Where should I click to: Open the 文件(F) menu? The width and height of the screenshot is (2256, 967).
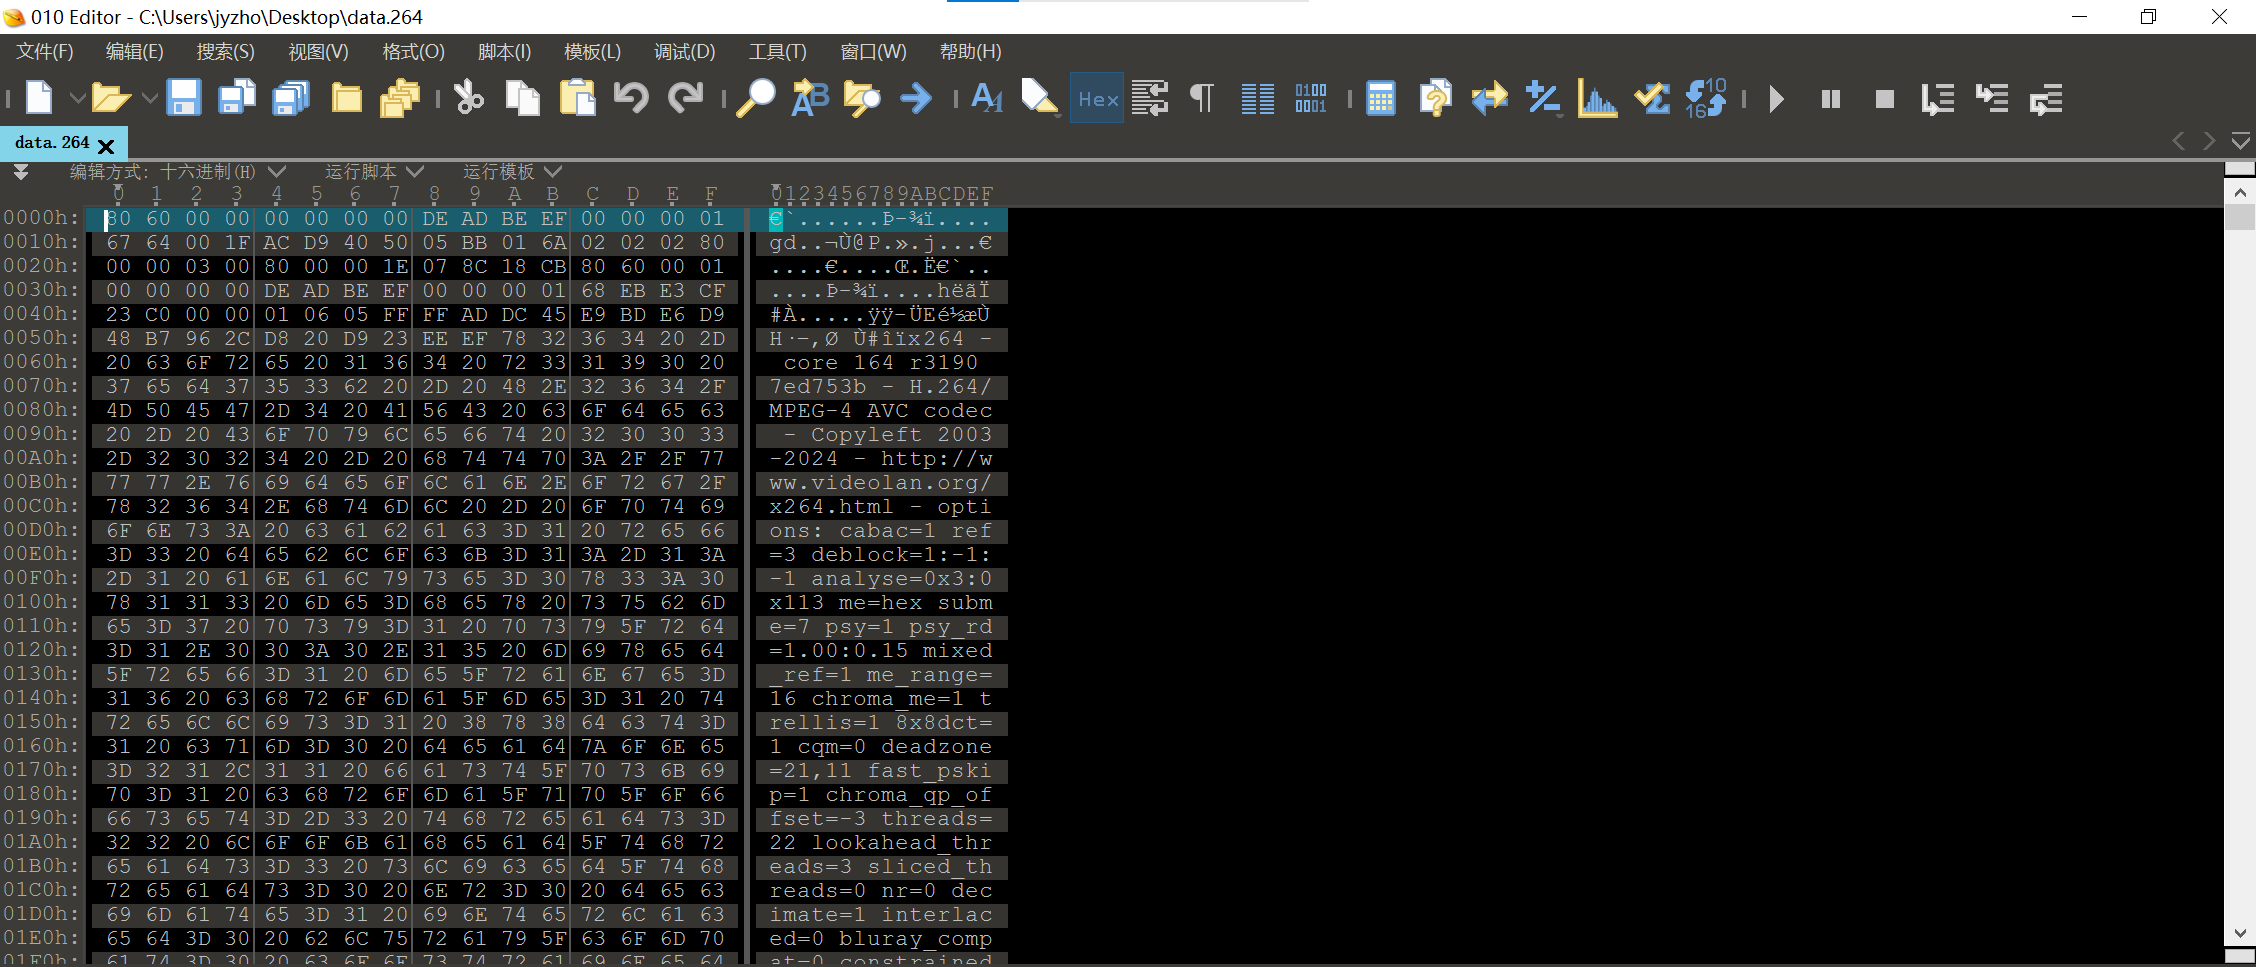point(45,51)
